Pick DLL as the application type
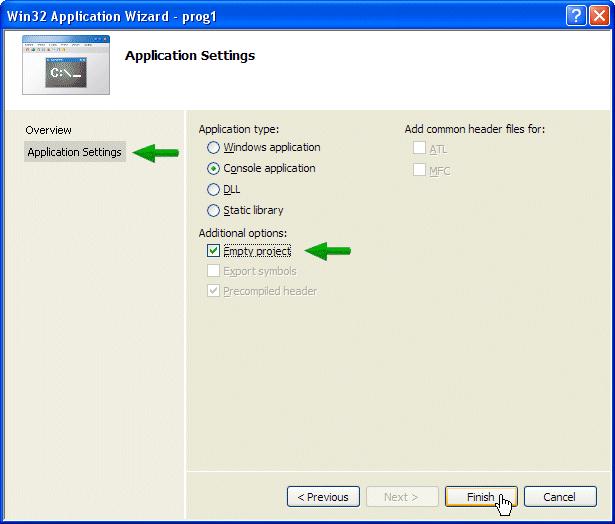The width and height of the screenshot is (615, 524). coord(213,190)
